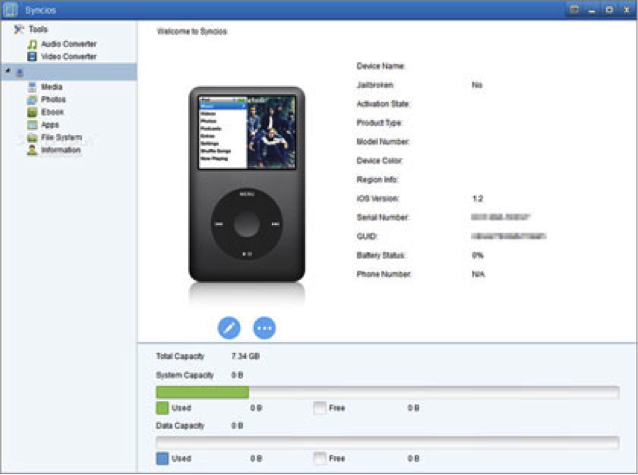Open the title bar menu icon left of minimize
This screenshot has width=638, height=475.
pos(574,9)
